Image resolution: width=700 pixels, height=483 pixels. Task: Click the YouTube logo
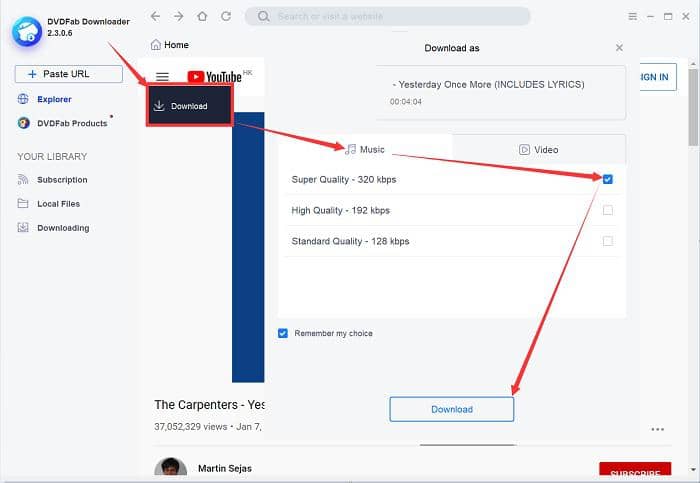pyautogui.click(x=215, y=77)
